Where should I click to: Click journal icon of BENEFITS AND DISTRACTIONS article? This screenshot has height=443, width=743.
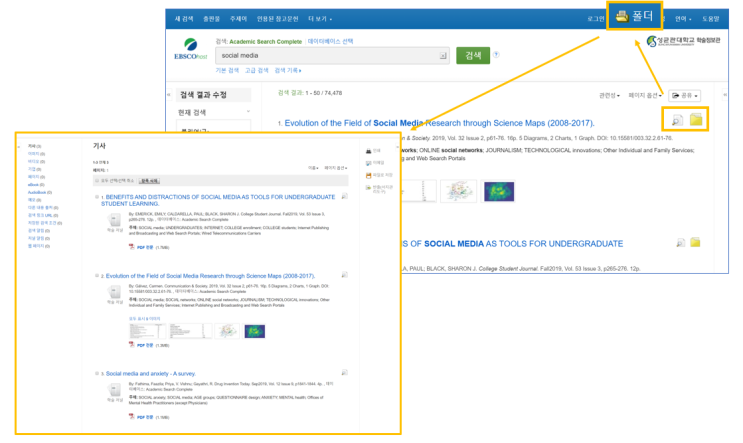pyautogui.click(x=114, y=220)
